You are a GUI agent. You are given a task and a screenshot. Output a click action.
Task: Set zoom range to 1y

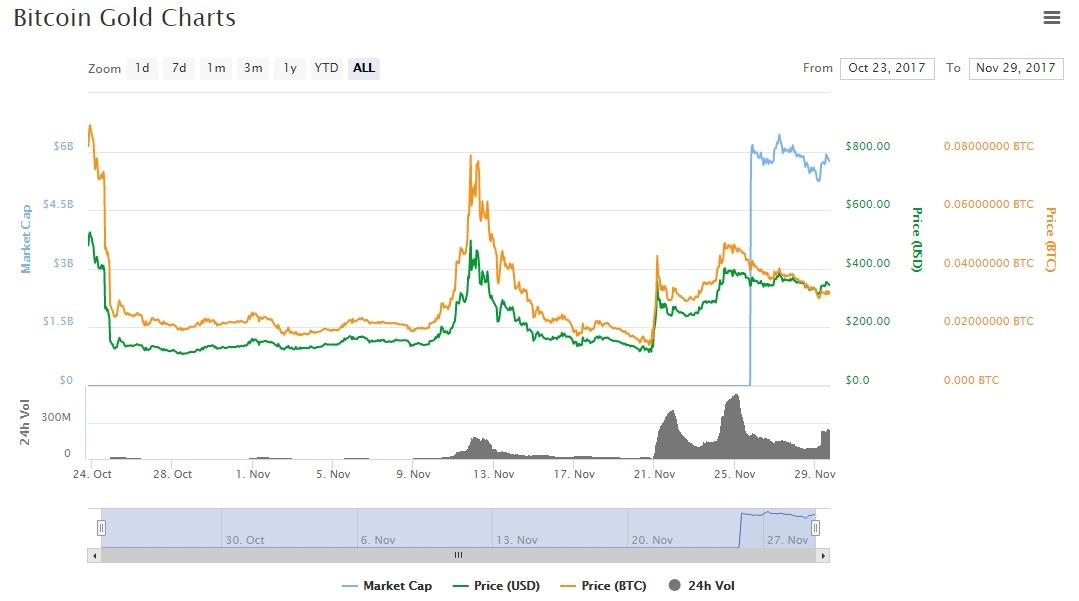(290, 68)
